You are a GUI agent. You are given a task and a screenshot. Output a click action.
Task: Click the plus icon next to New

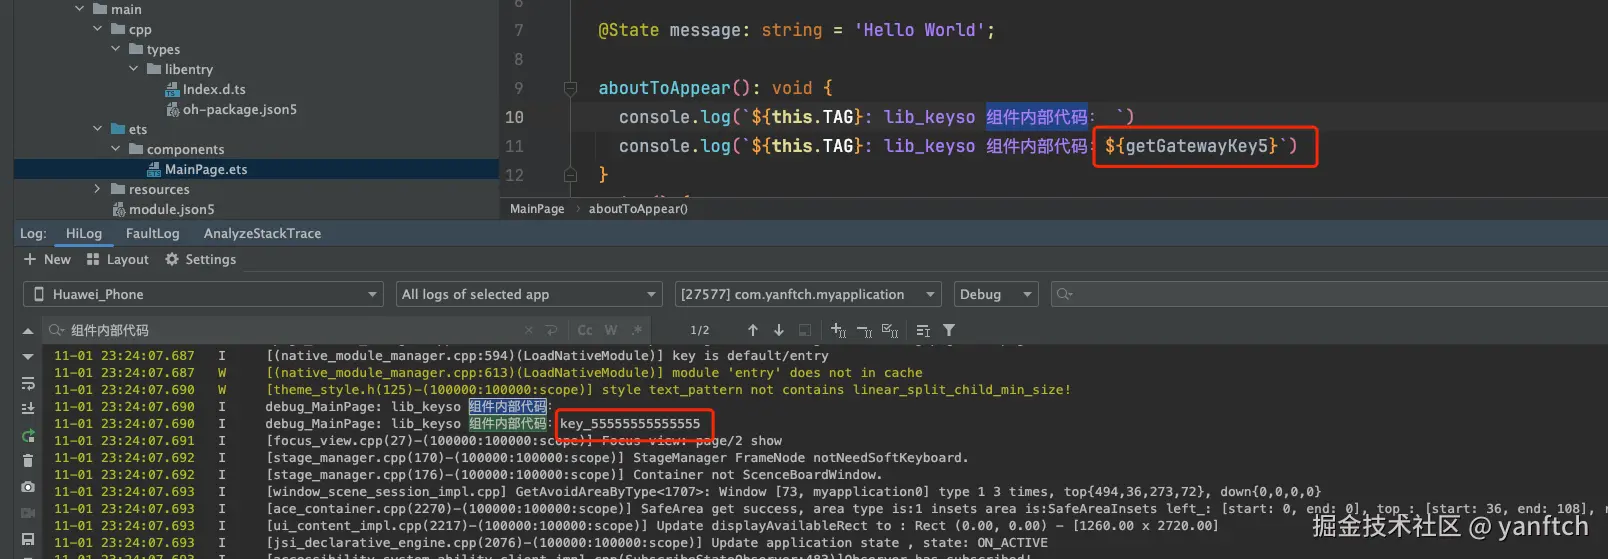tap(30, 259)
